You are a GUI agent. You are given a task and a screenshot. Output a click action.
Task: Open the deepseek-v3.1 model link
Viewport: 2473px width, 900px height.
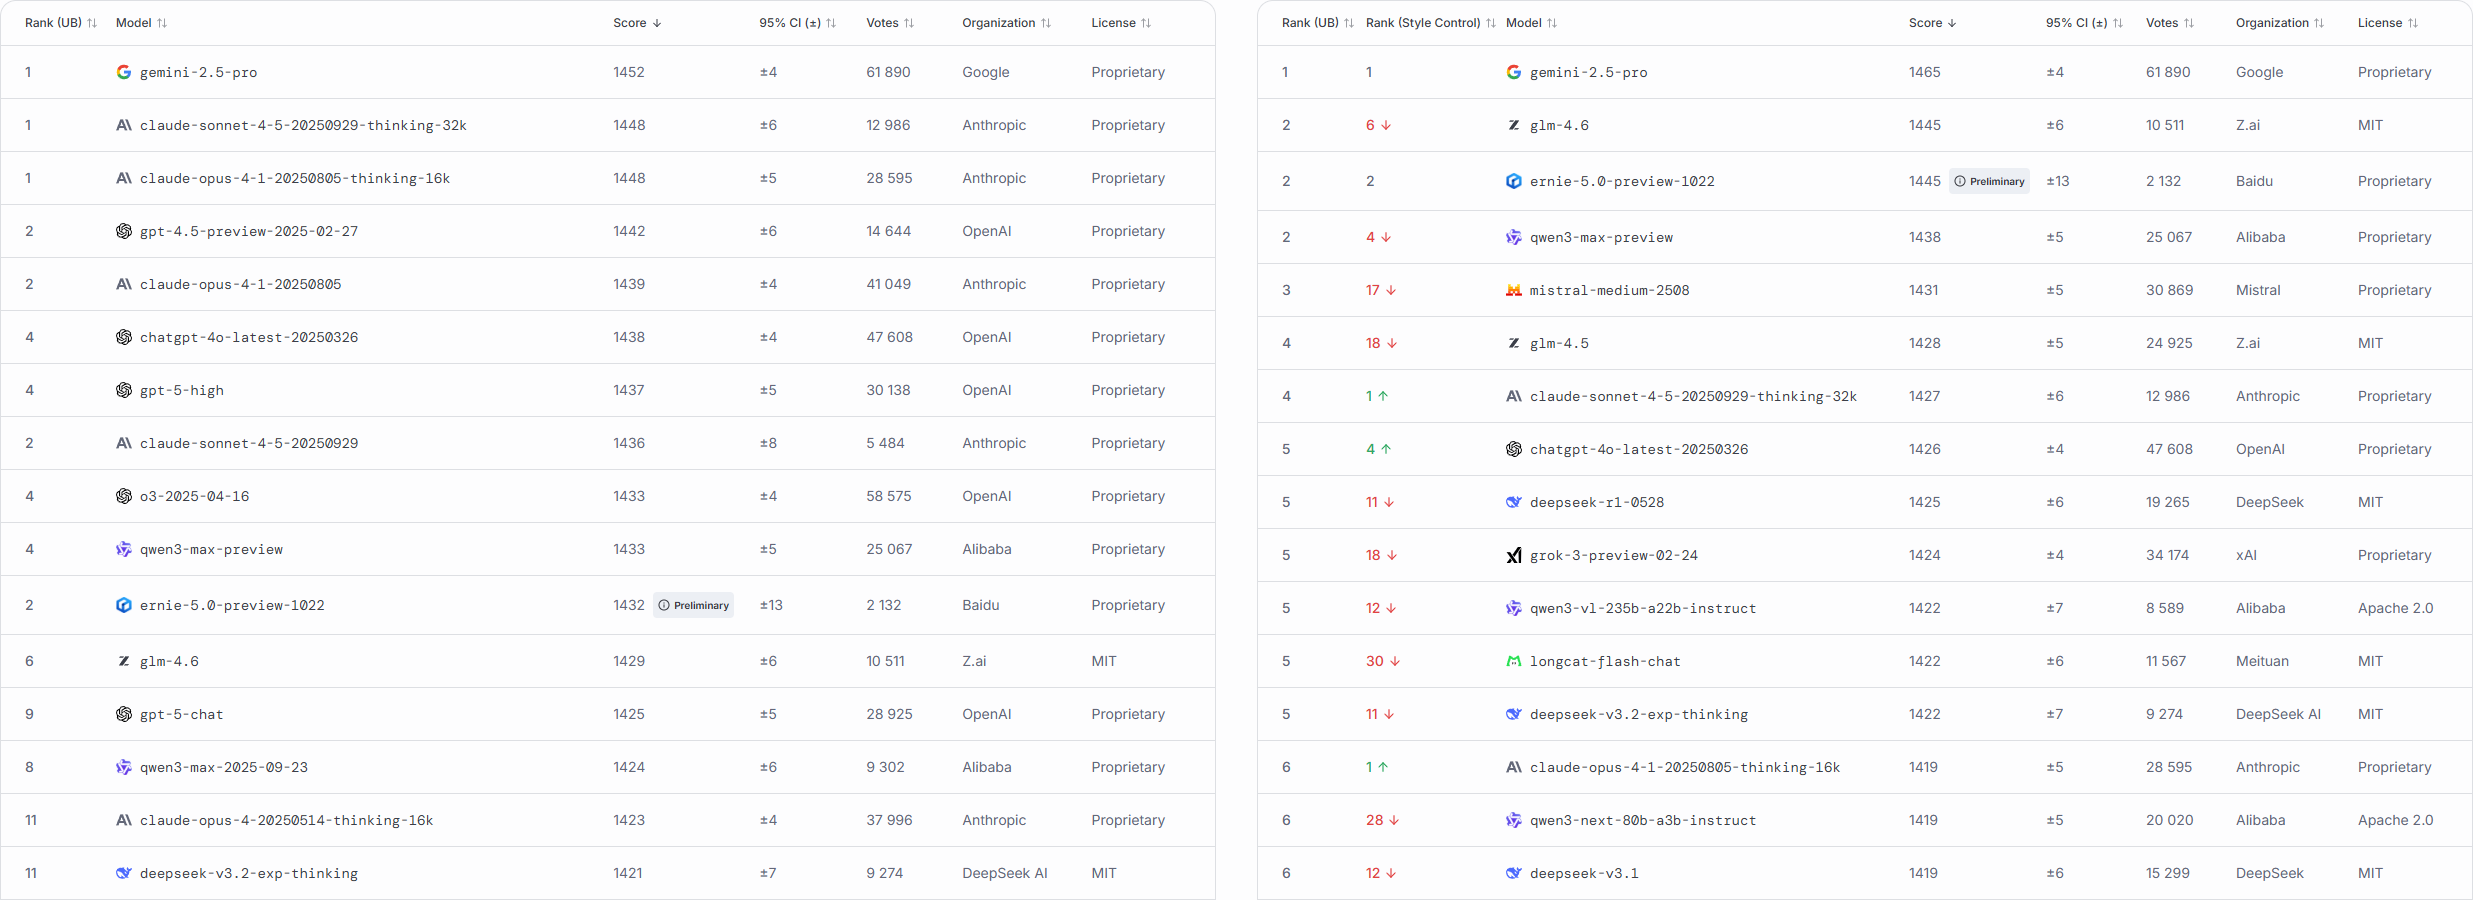1584,873
